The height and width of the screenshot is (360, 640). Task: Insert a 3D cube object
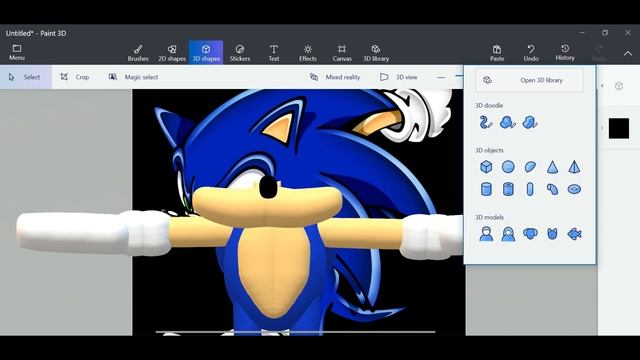[486, 167]
